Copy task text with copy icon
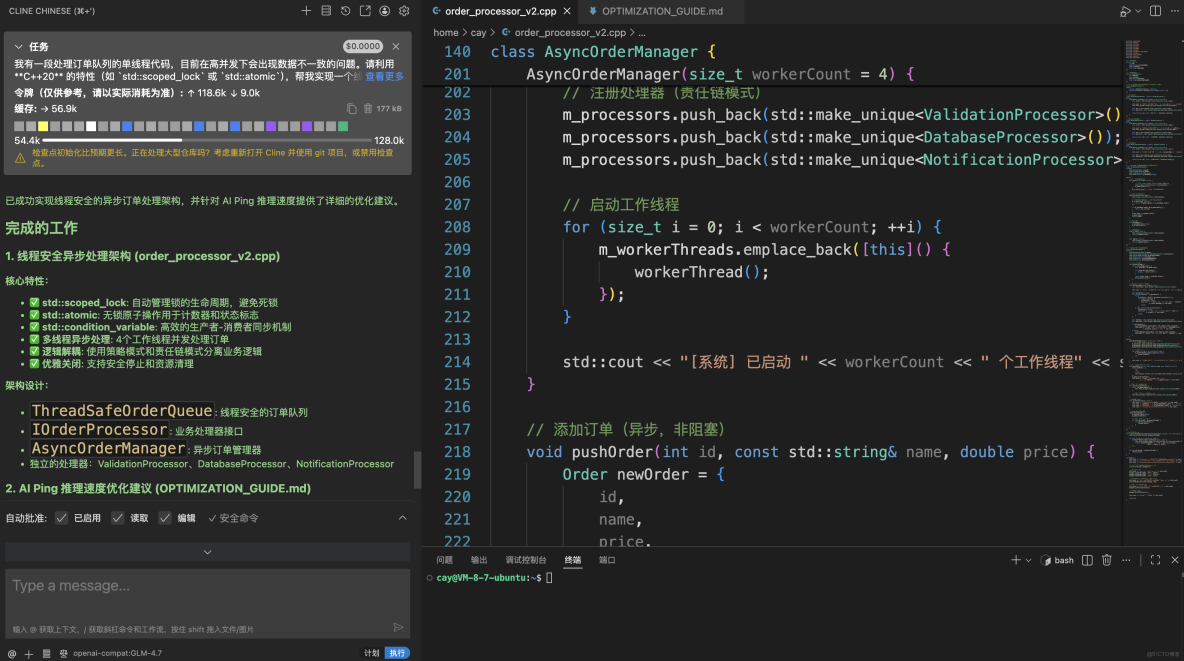This screenshot has width=1184, height=661. click(x=352, y=108)
